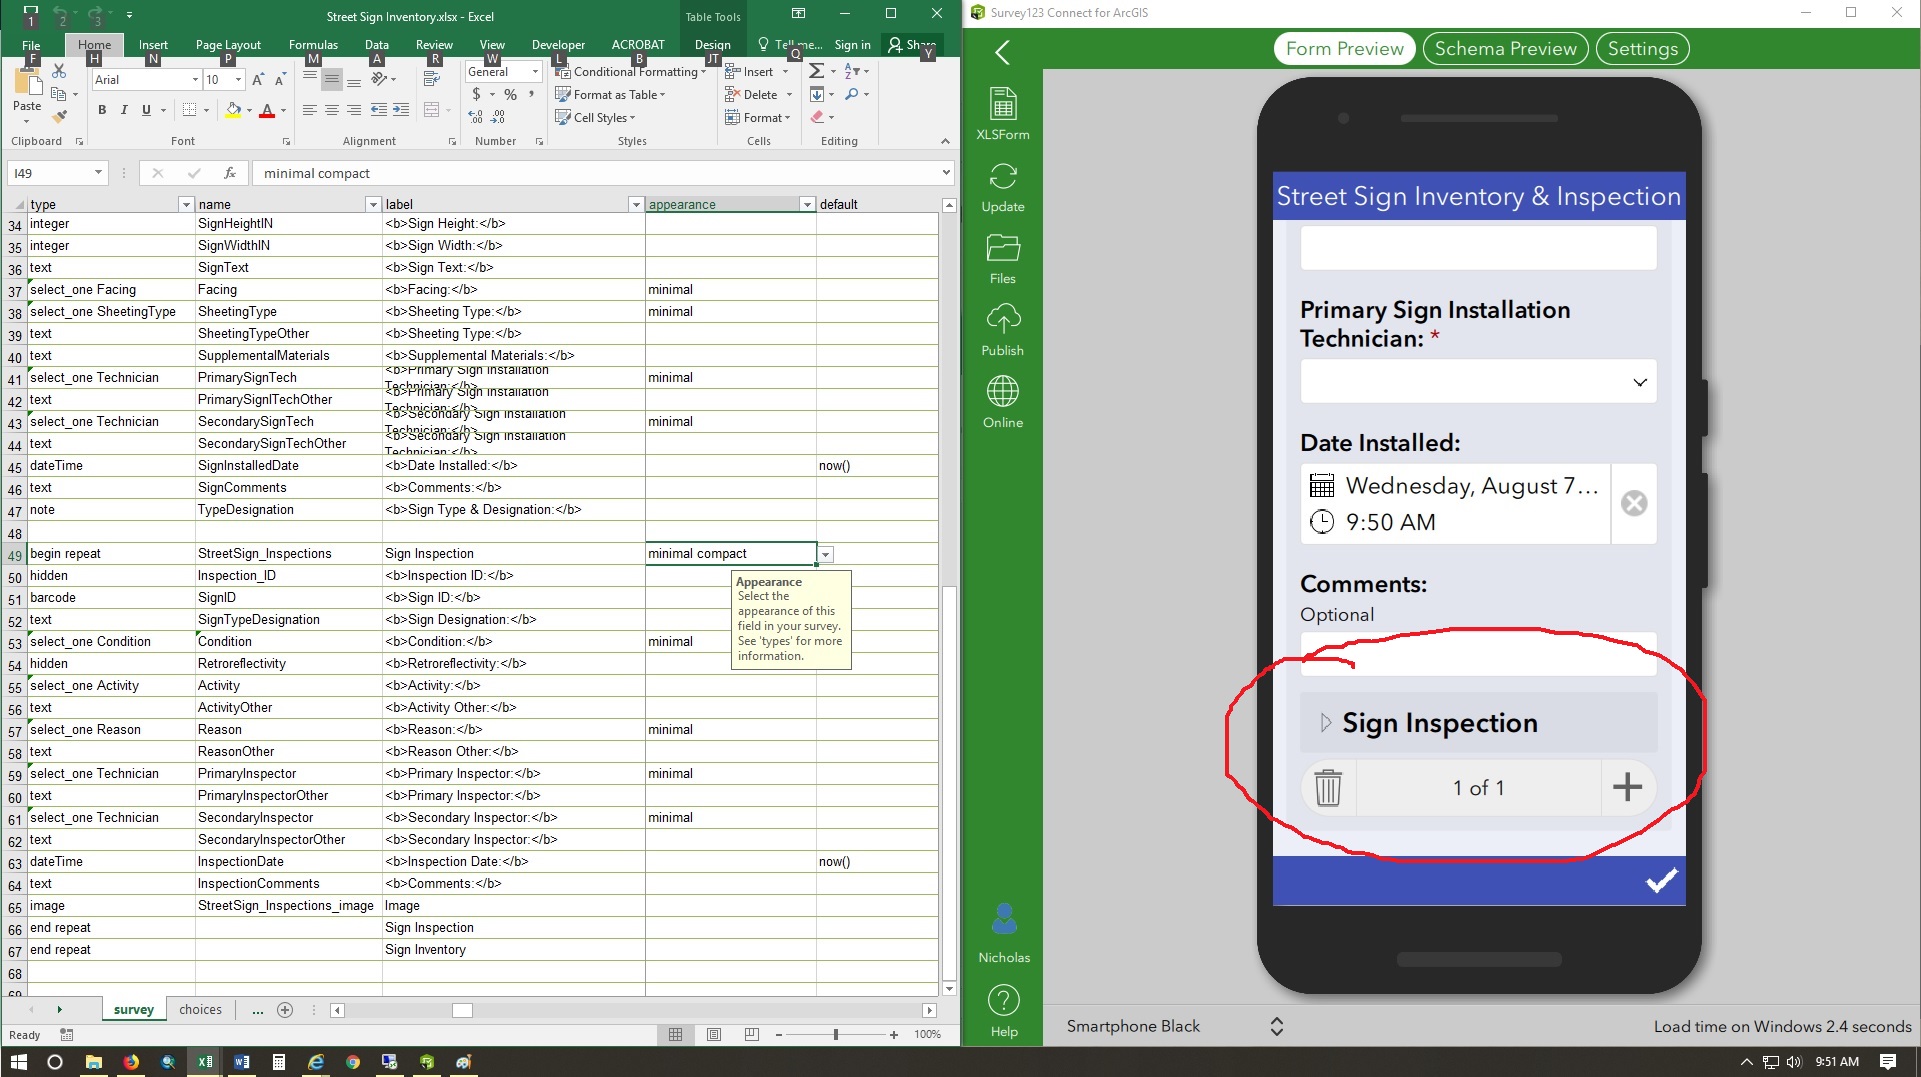Screen dimensions: 1921x1077
Task: Open the Insert ribbon tab
Action: [153, 45]
